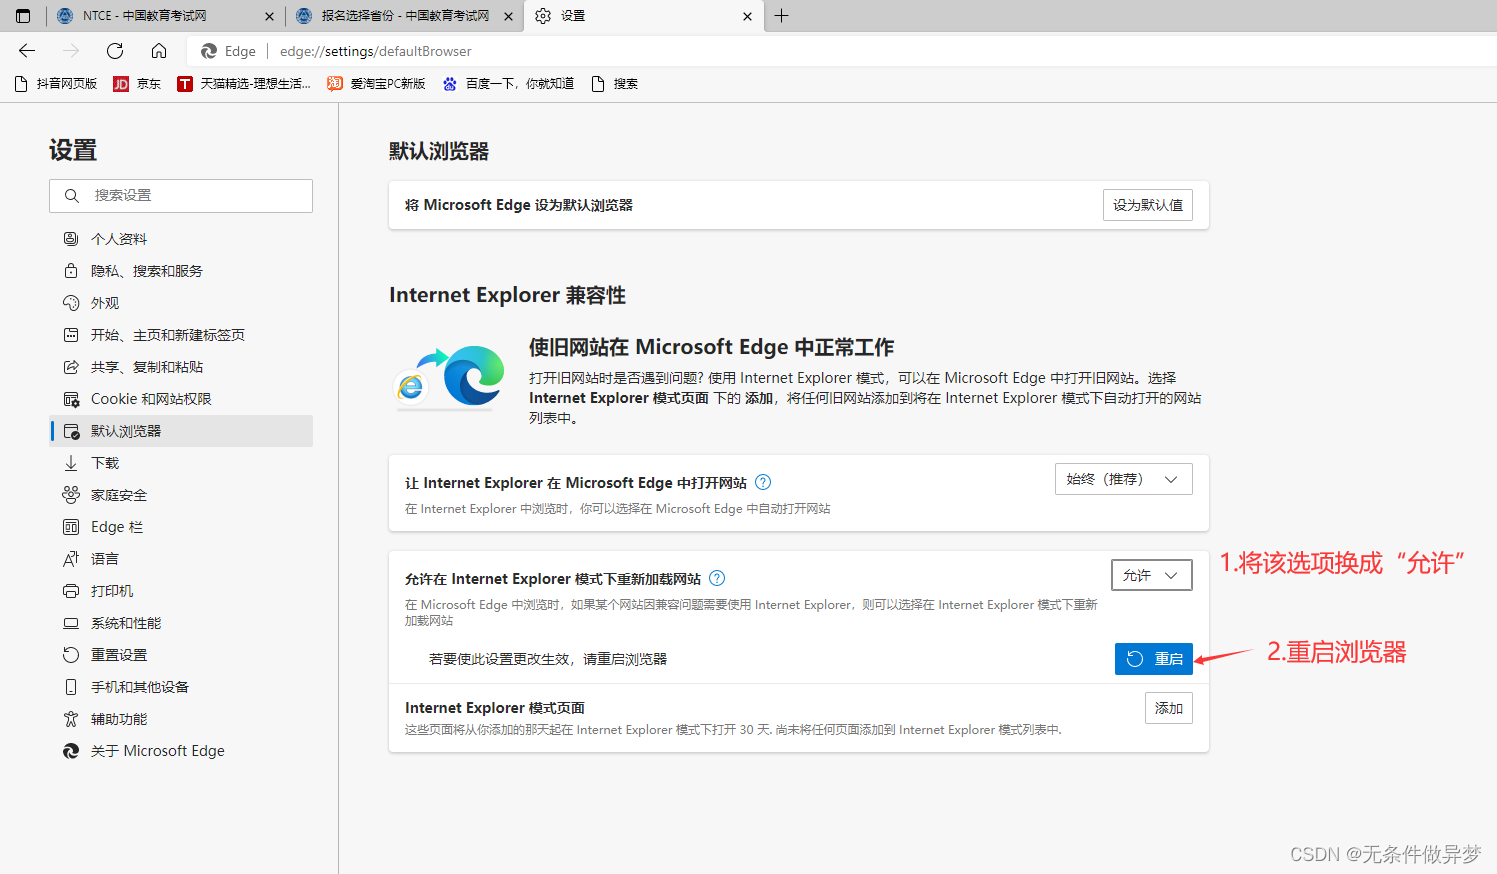Viewport: 1497px width, 874px height.
Task: Click the 搜索设置 search field
Action: click(181, 196)
